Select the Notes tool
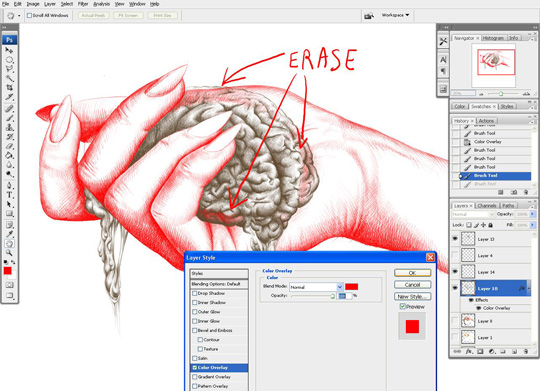The width and height of the screenshot is (540, 391). click(x=9, y=225)
